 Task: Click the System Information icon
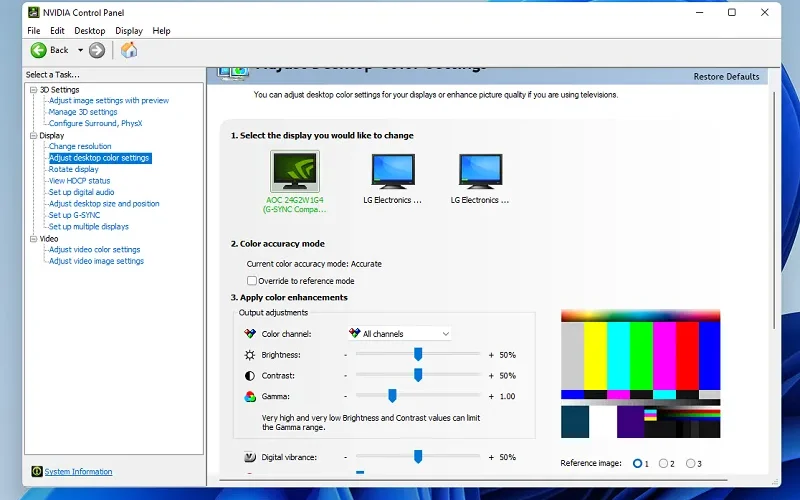click(37, 471)
